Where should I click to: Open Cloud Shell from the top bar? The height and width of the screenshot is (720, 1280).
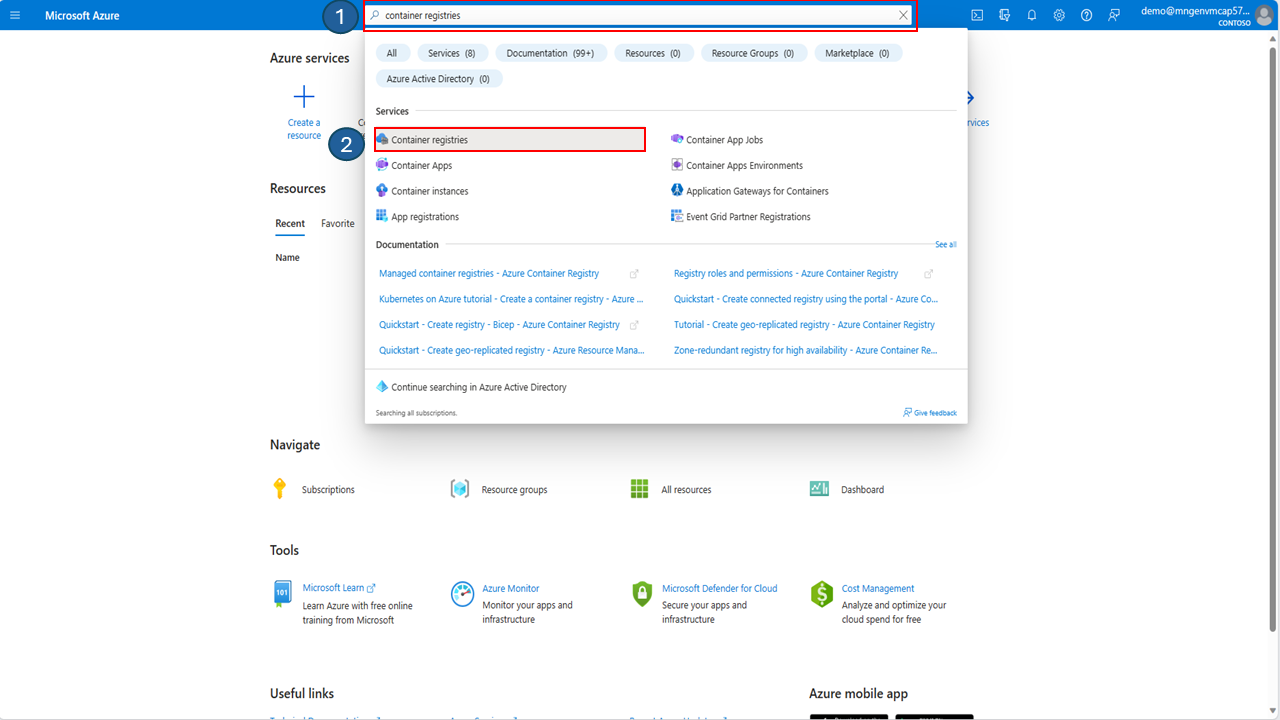[977, 15]
